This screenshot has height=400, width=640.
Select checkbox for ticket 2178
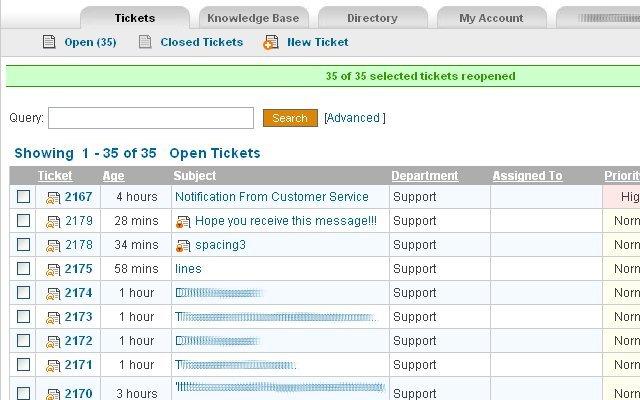click(x=23, y=245)
